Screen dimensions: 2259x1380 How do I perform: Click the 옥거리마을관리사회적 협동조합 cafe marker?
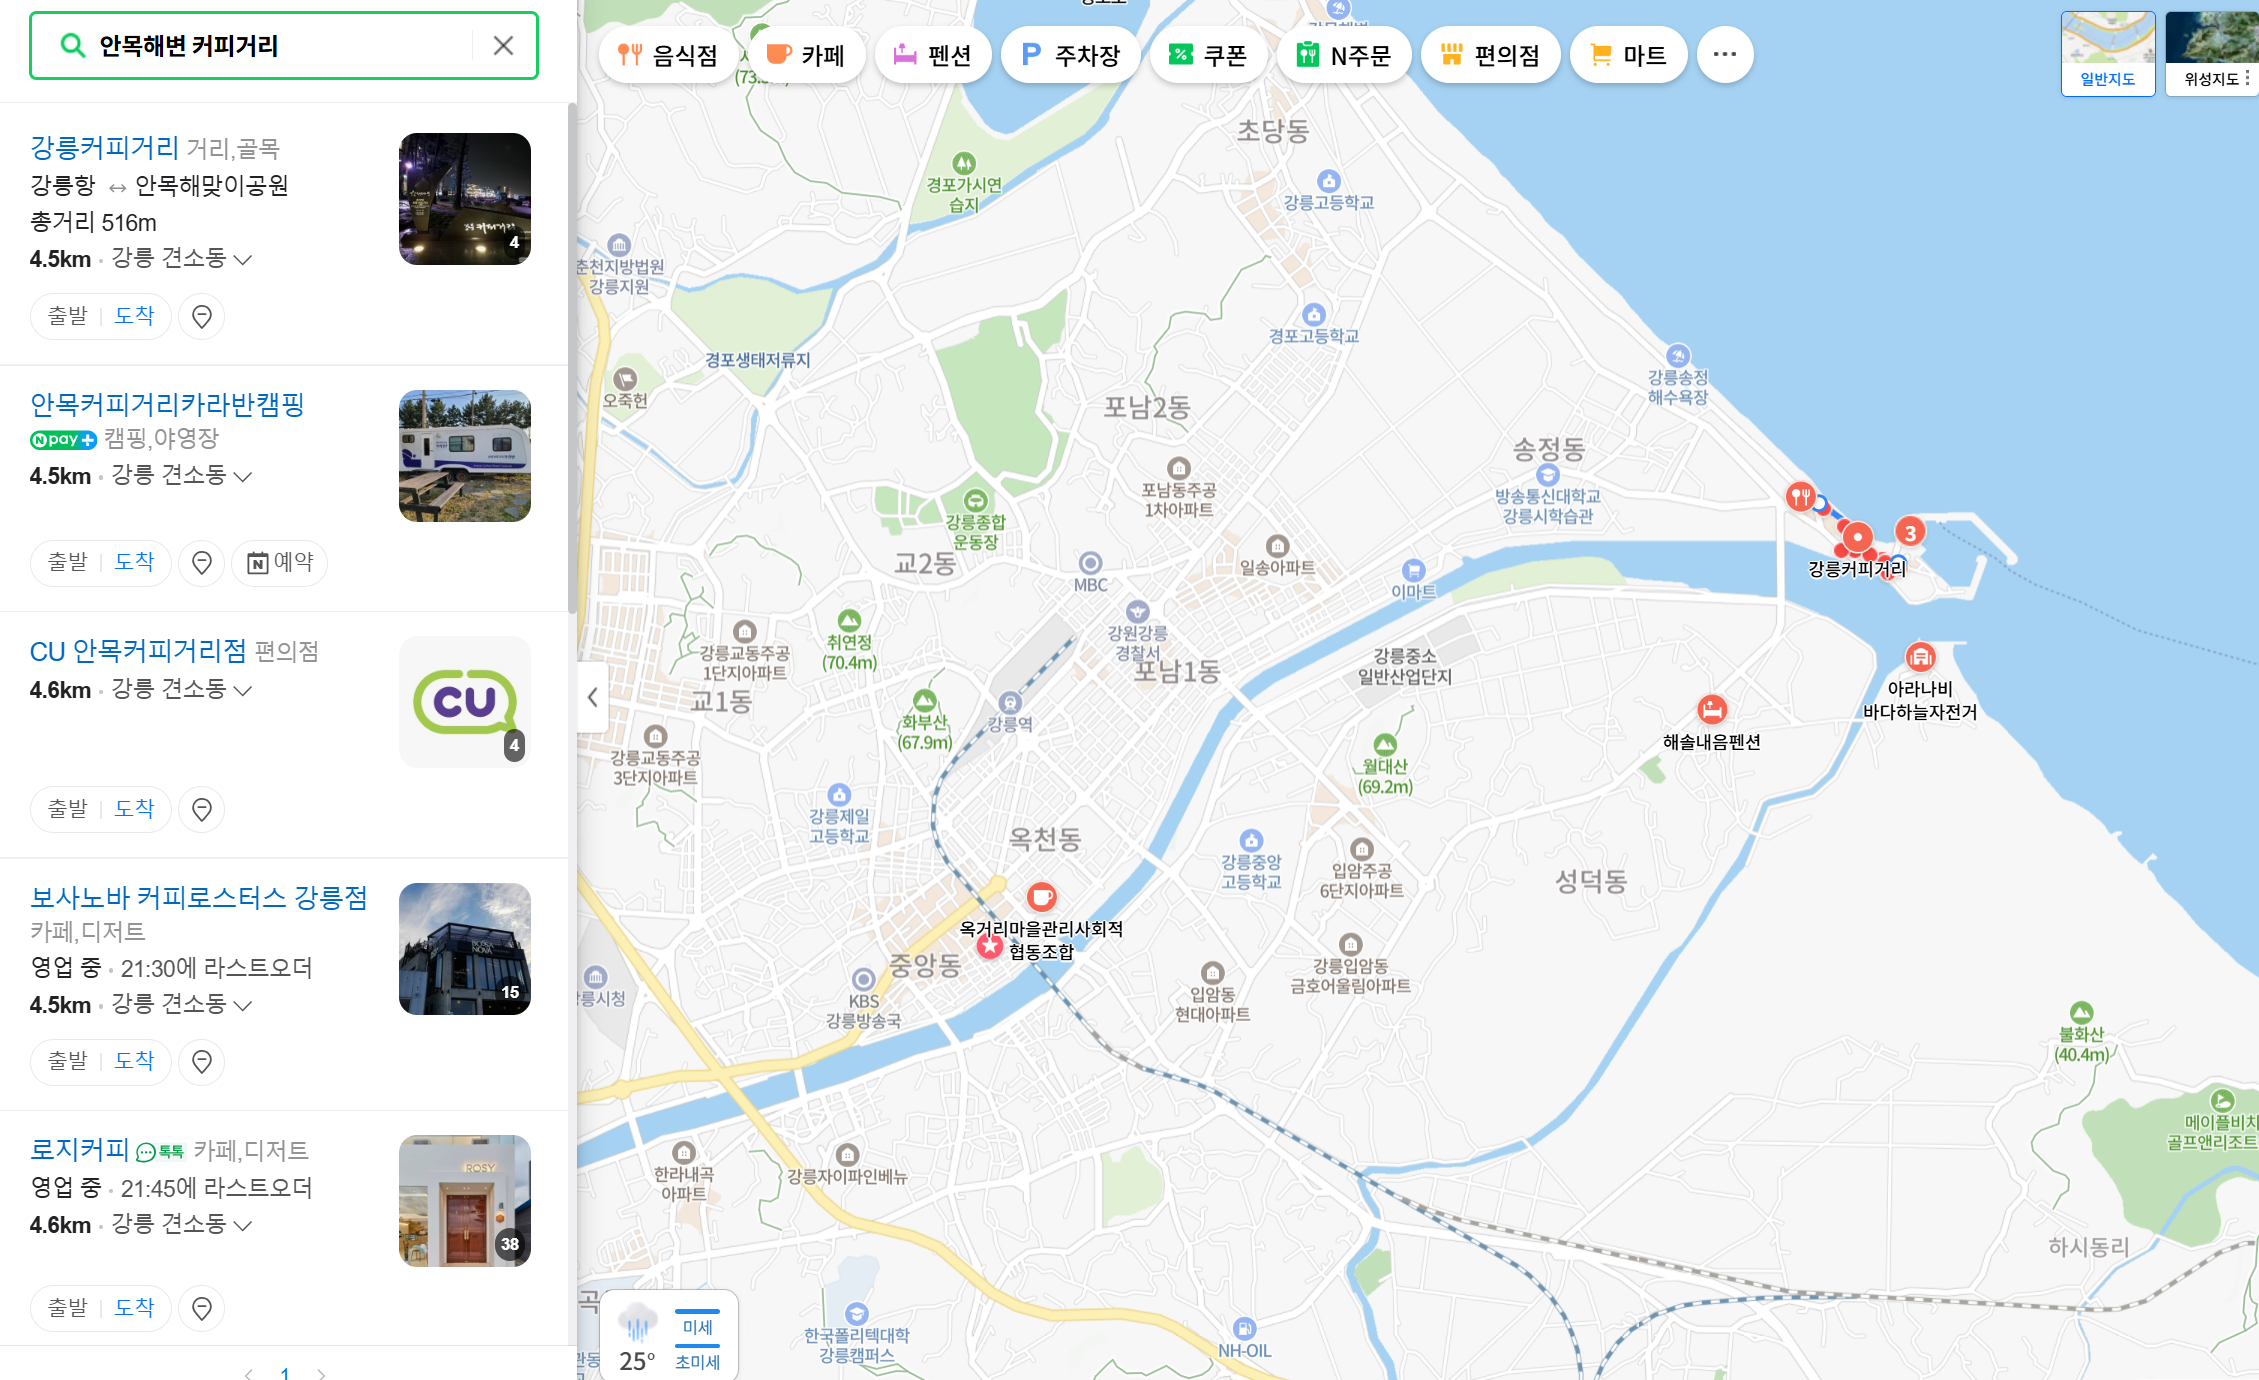pos(1042,896)
